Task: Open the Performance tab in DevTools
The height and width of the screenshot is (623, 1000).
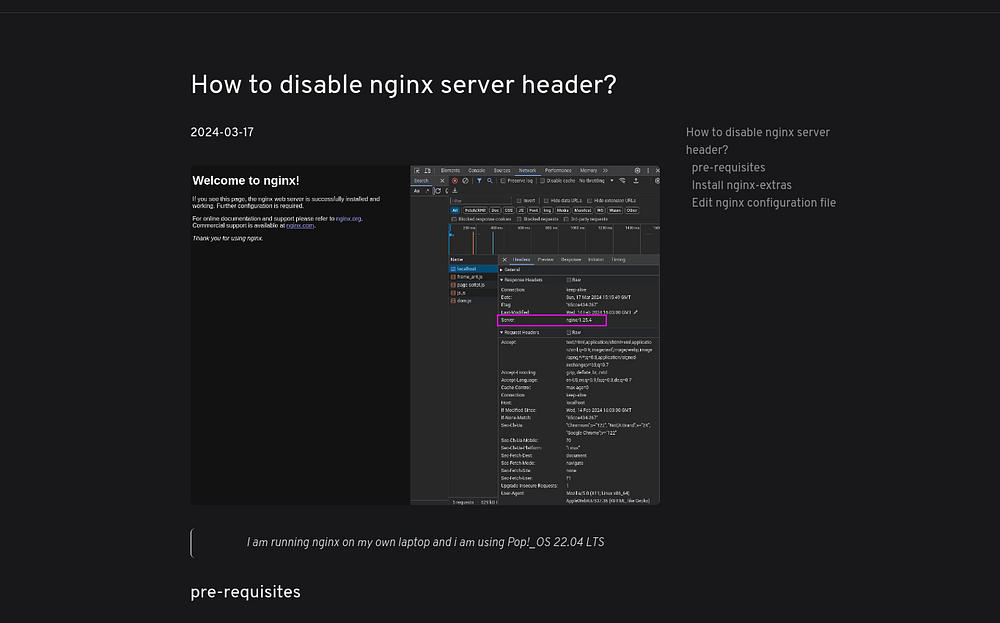Action: click(x=558, y=171)
